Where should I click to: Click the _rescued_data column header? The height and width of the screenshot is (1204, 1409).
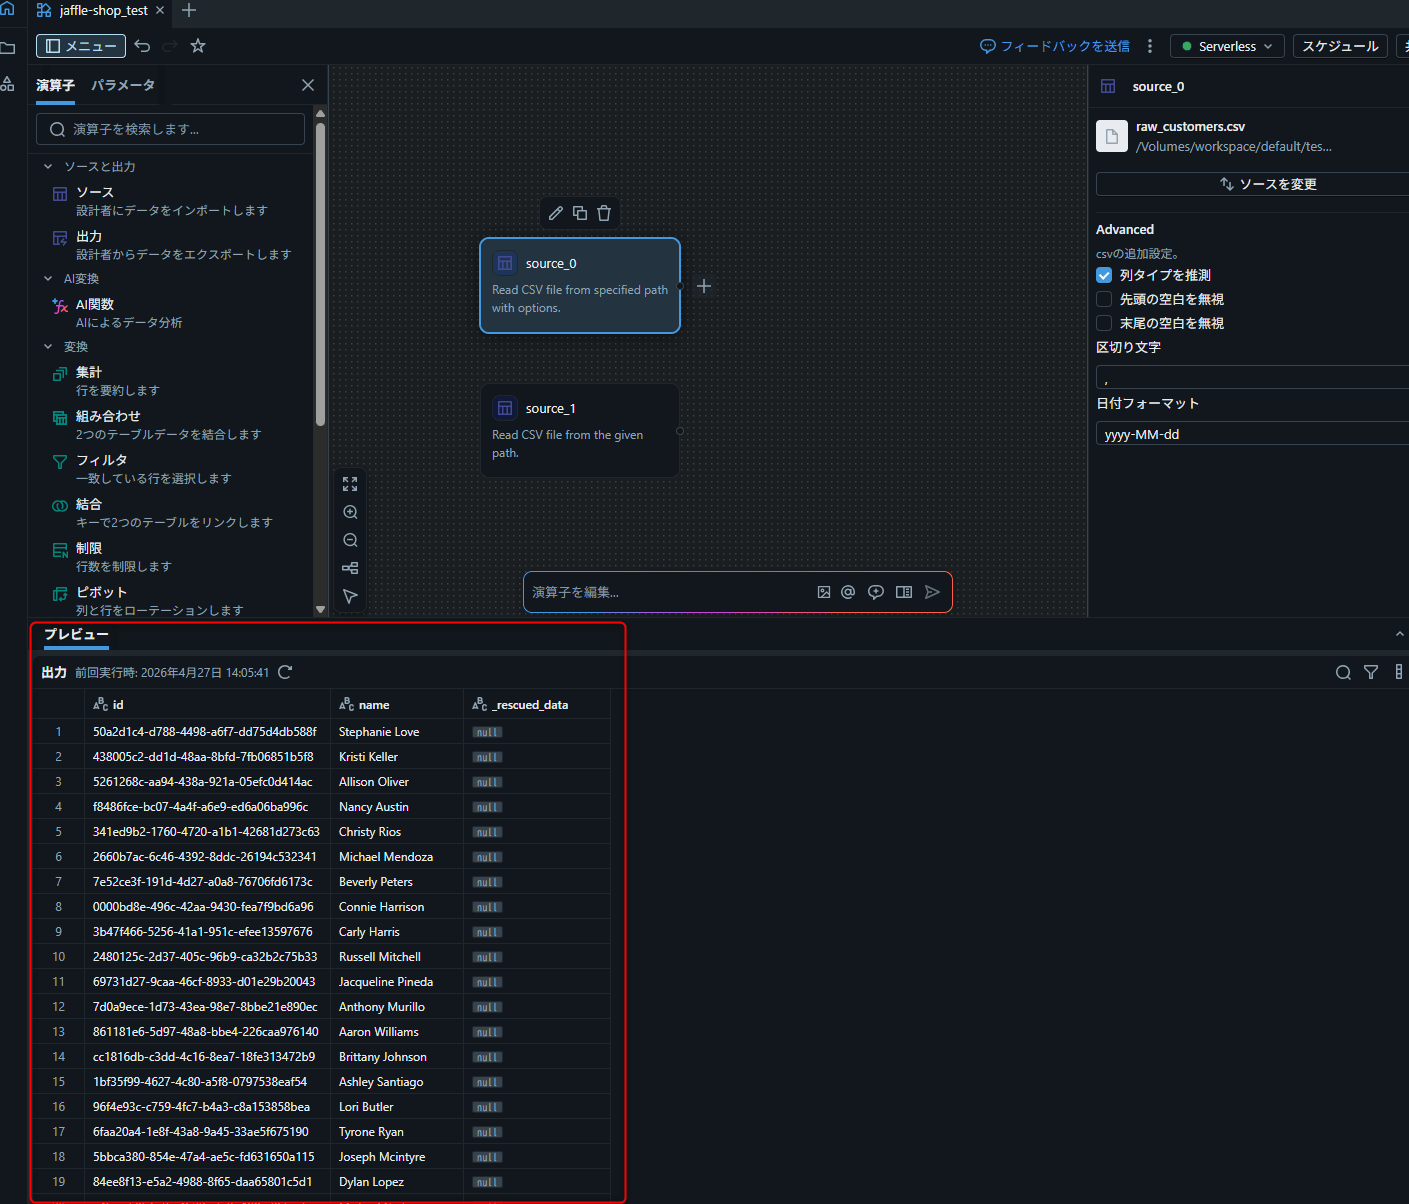[x=537, y=705]
